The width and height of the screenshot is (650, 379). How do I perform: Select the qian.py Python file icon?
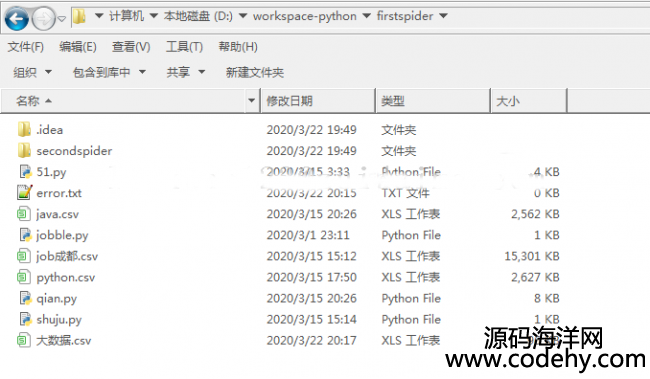pos(25,298)
